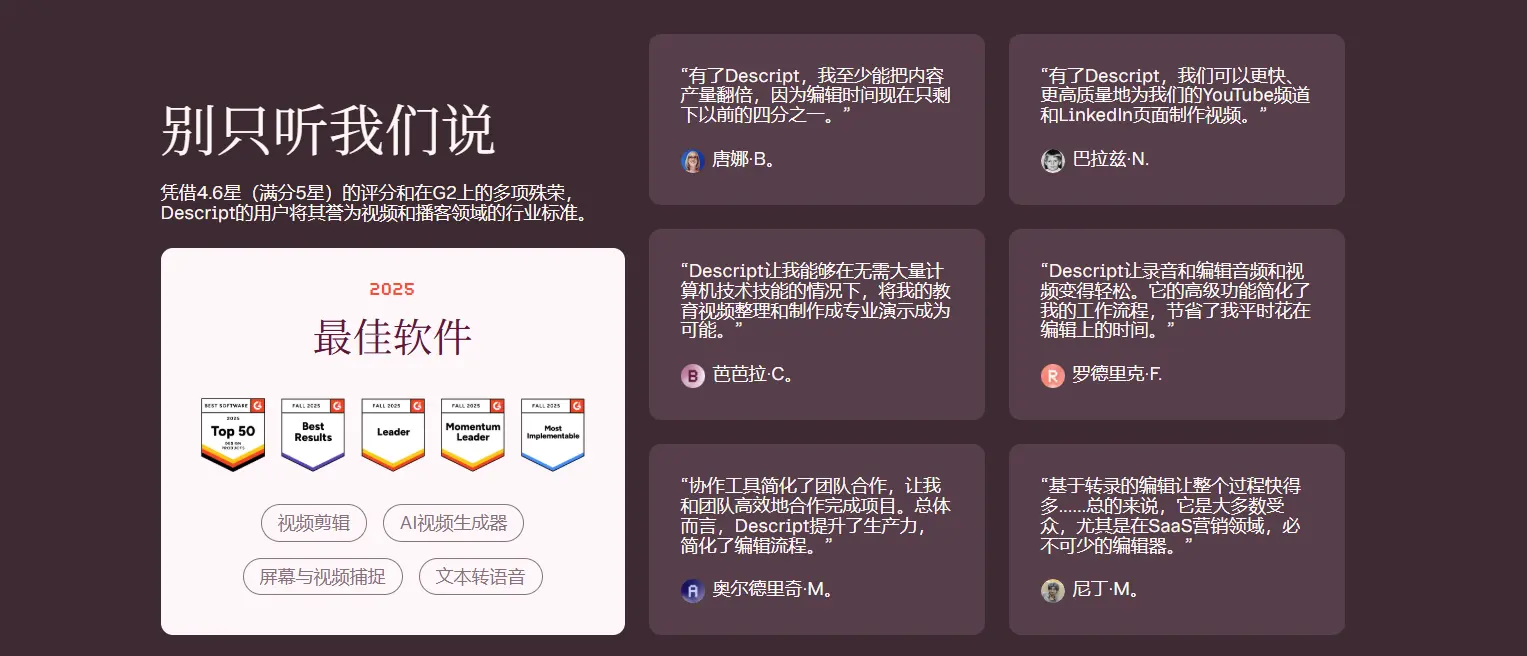Click reviewer name 尼丁·M。
This screenshot has width=1527, height=656.
click(x=1106, y=591)
